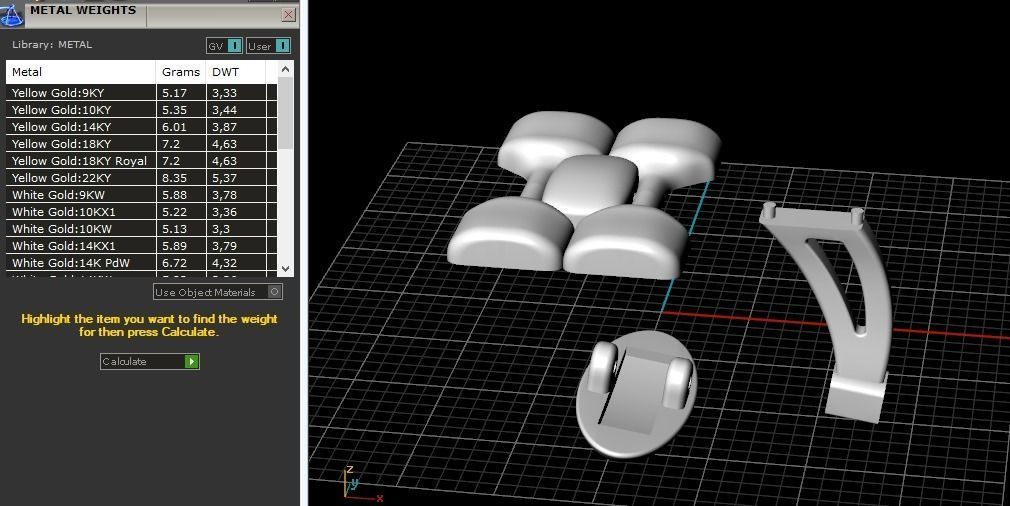Click the 6.72 grams value
The width and height of the screenshot is (1010, 506).
[175, 263]
